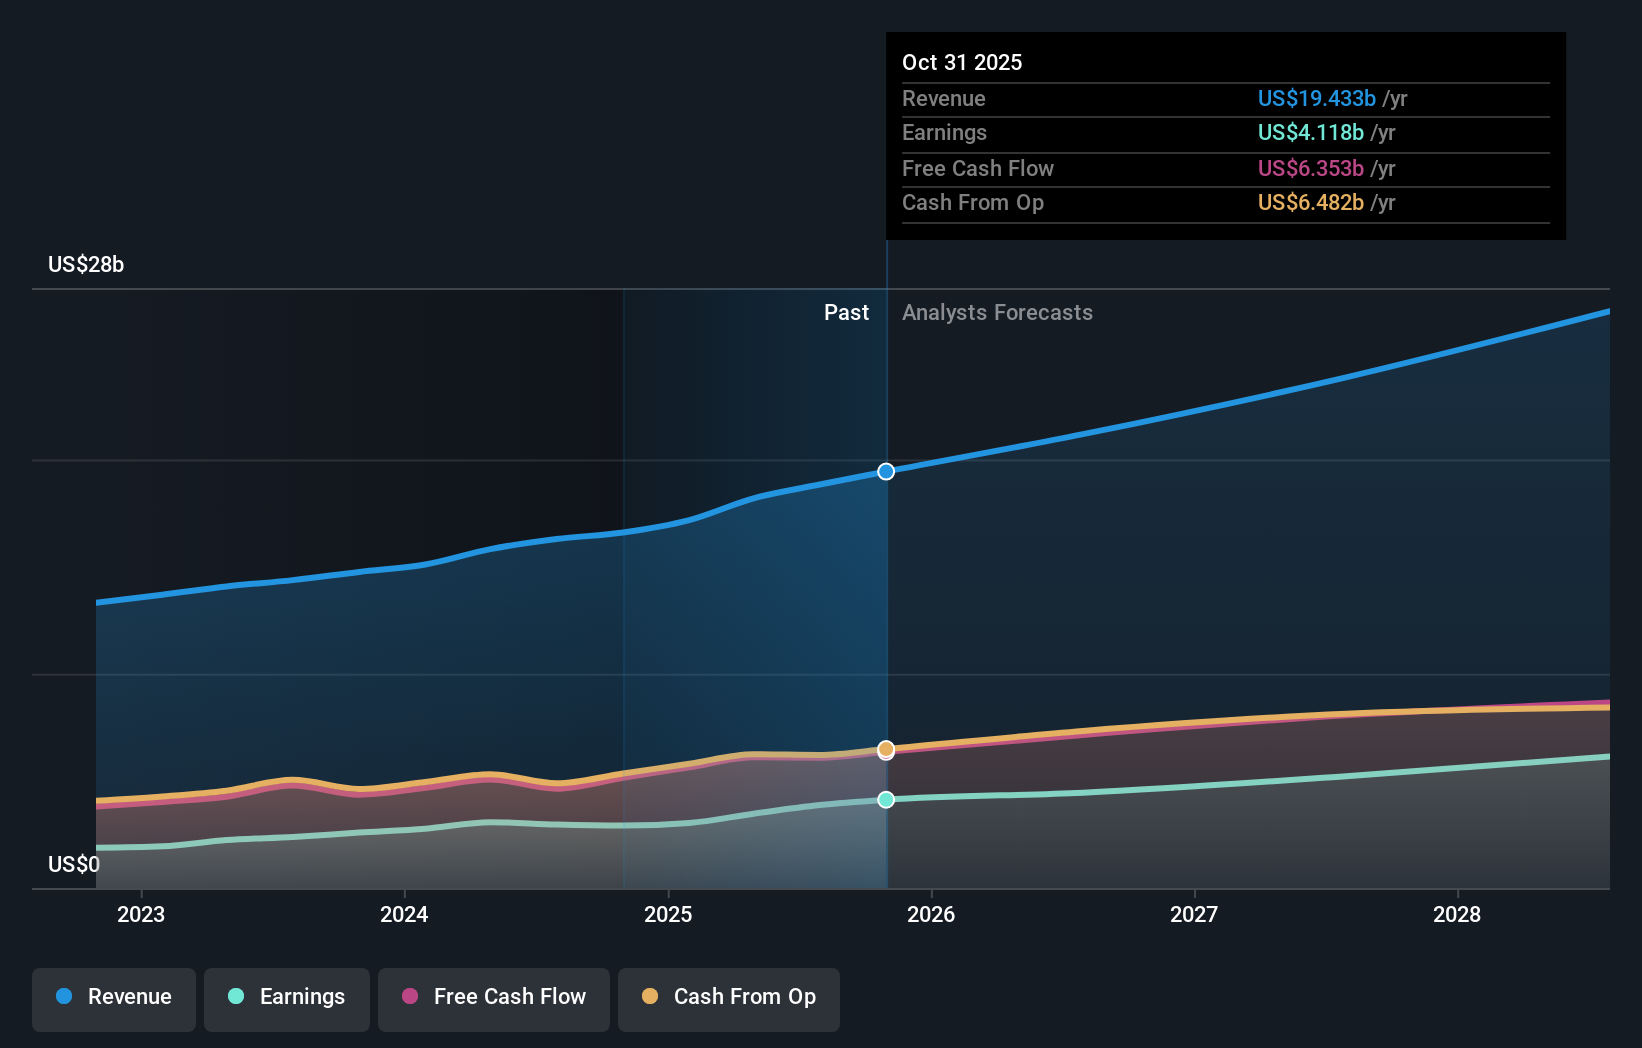
Task: Click the 2026 year label on axis
Action: [932, 914]
